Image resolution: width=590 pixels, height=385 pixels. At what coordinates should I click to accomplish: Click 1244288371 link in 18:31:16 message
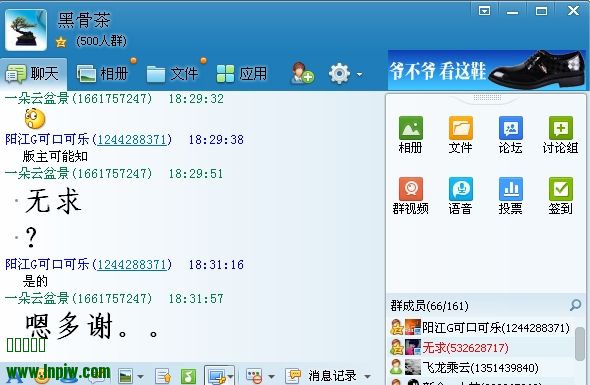point(132,265)
